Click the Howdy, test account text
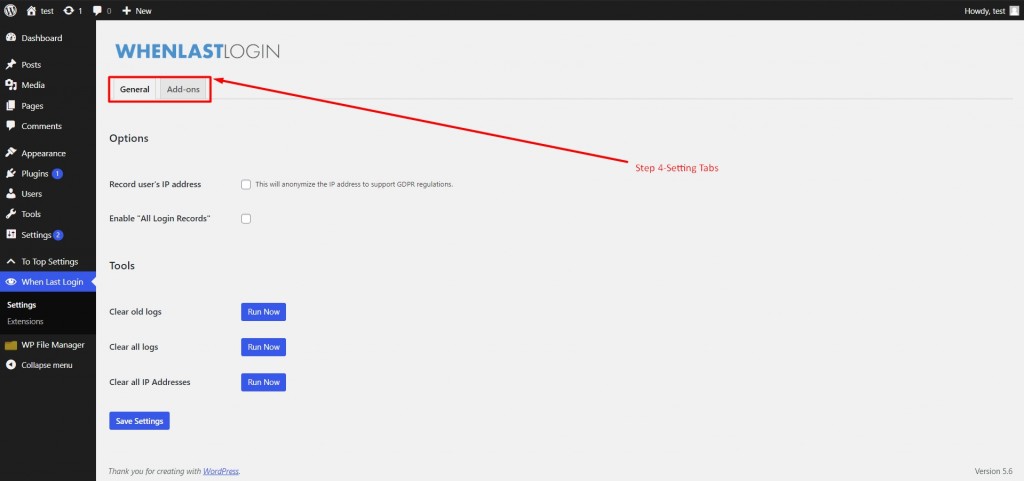 (x=984, y=10)
